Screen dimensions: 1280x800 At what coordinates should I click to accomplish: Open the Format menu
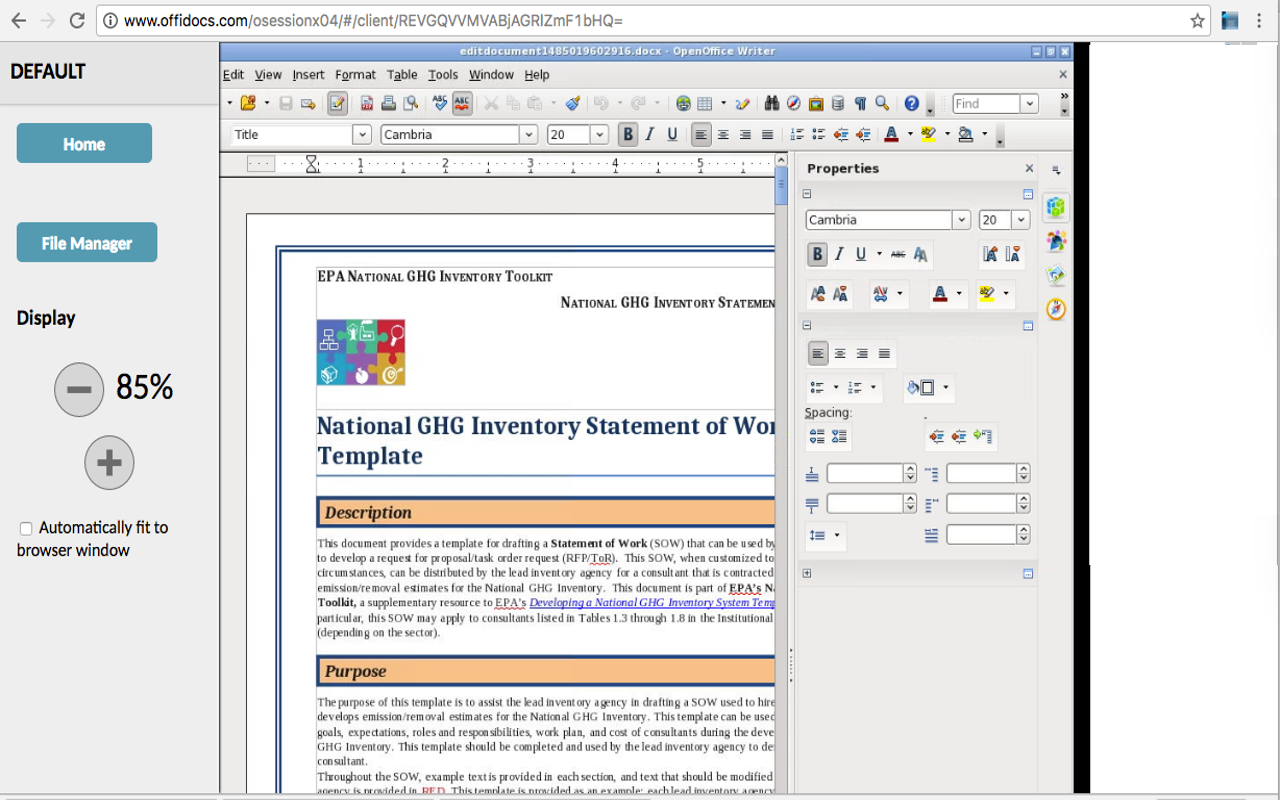tap(354, 74)
